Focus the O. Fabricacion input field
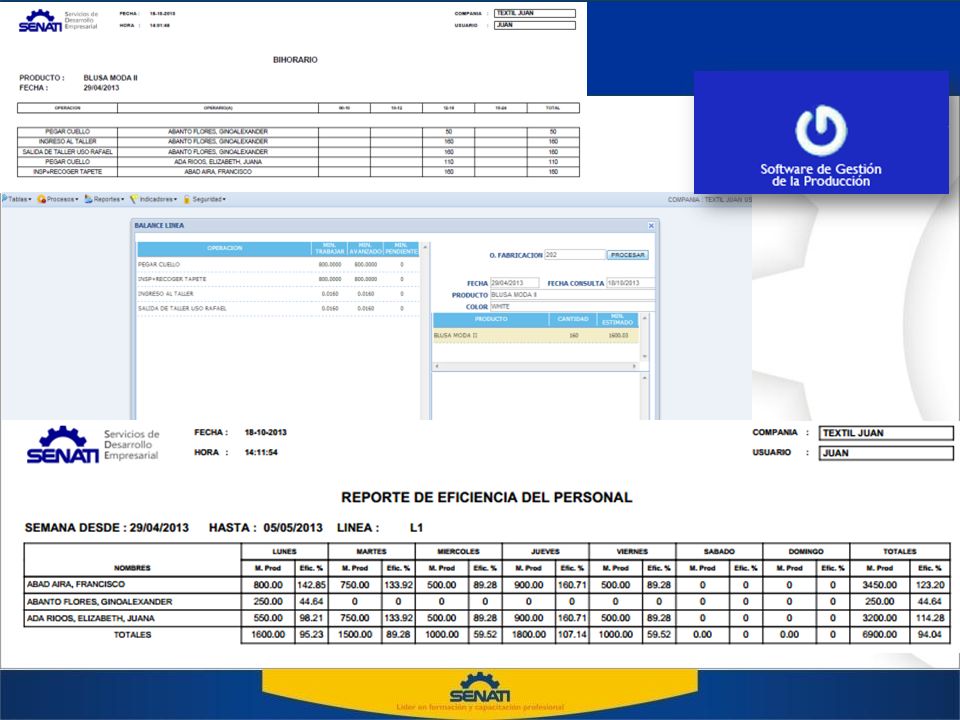 pyautogui.click(x=574, y=255)
